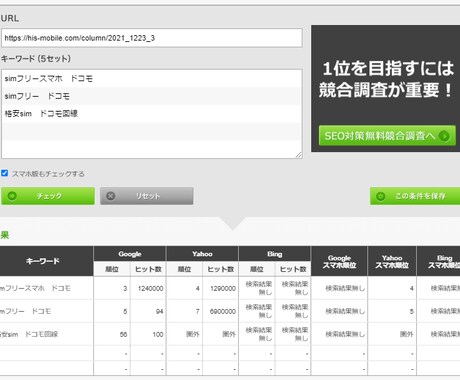Save settings with この条件を保存 button
This screenshot has height=380, width=460.
coord(415,196)
